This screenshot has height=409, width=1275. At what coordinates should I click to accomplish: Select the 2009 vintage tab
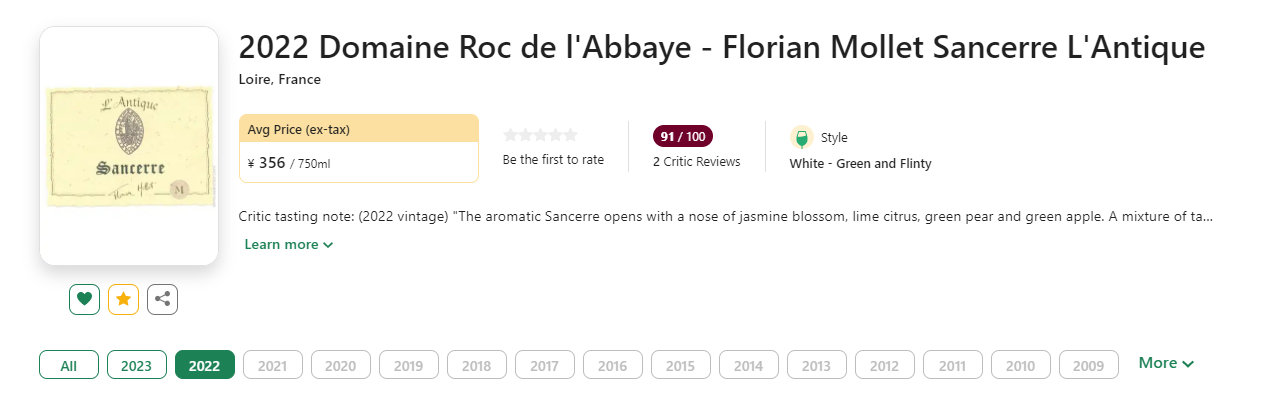[x=1088, y=365]
